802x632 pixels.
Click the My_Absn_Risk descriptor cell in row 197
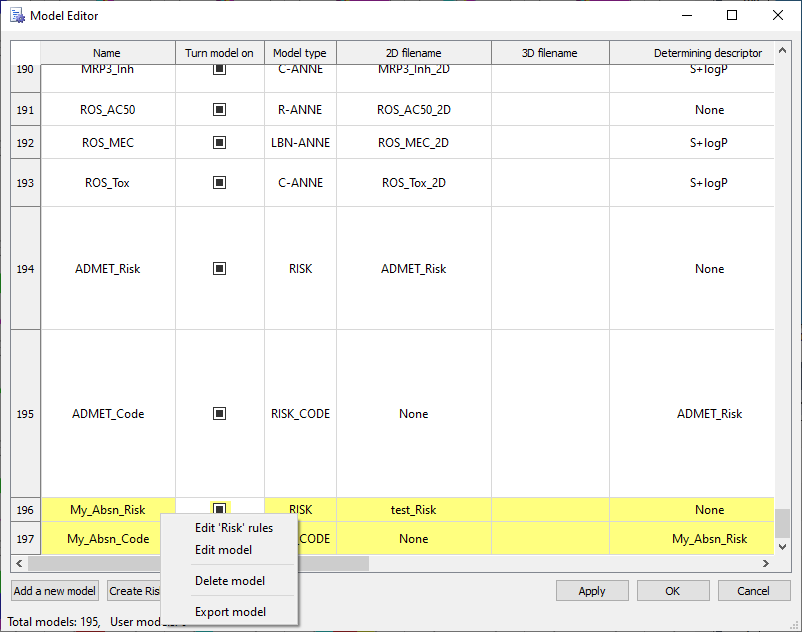pos(692,538)
